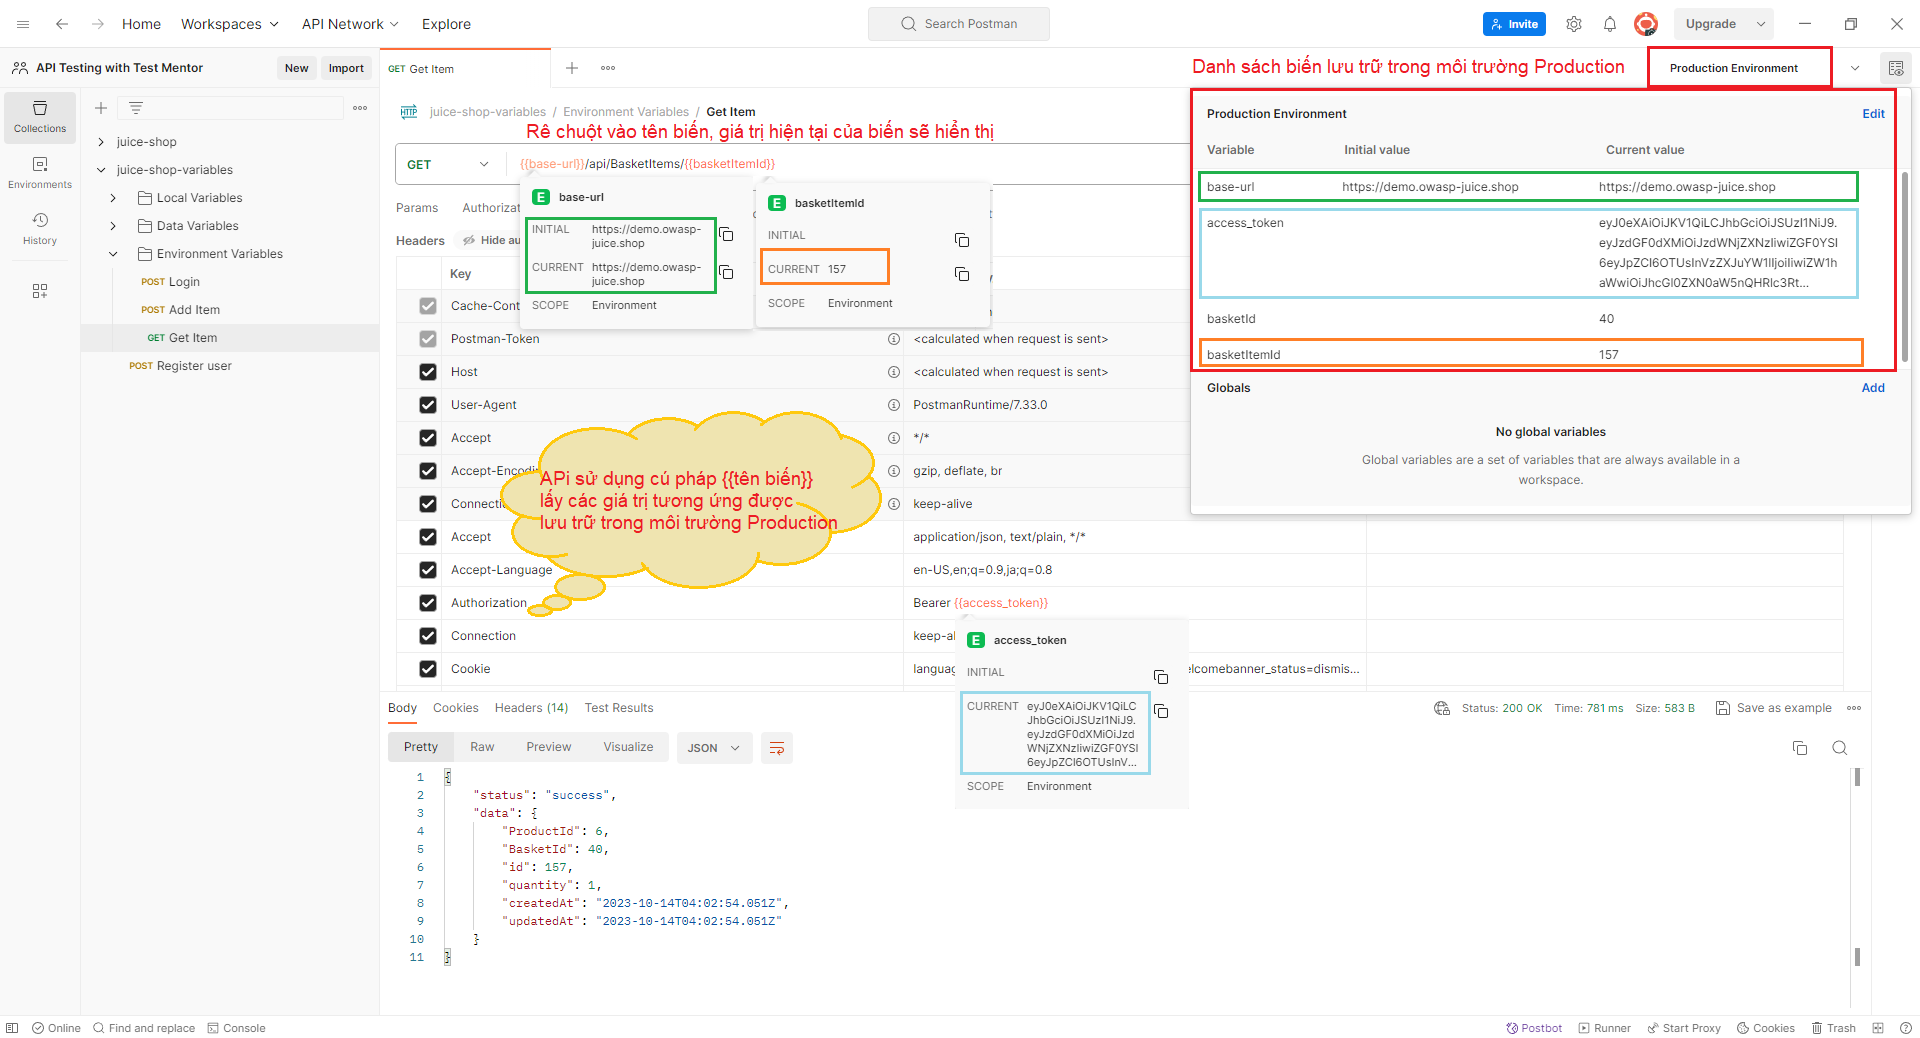Expand the Local Variables folder
Viewport: 1920px width, 1038px height.
(113, 198)
